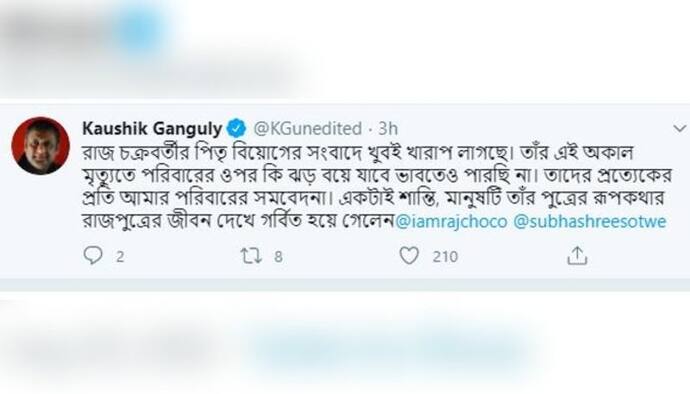Screen dimensions: 690x394
Task: Like the tweet with the heart icon
Action: (x=409, y=256)
